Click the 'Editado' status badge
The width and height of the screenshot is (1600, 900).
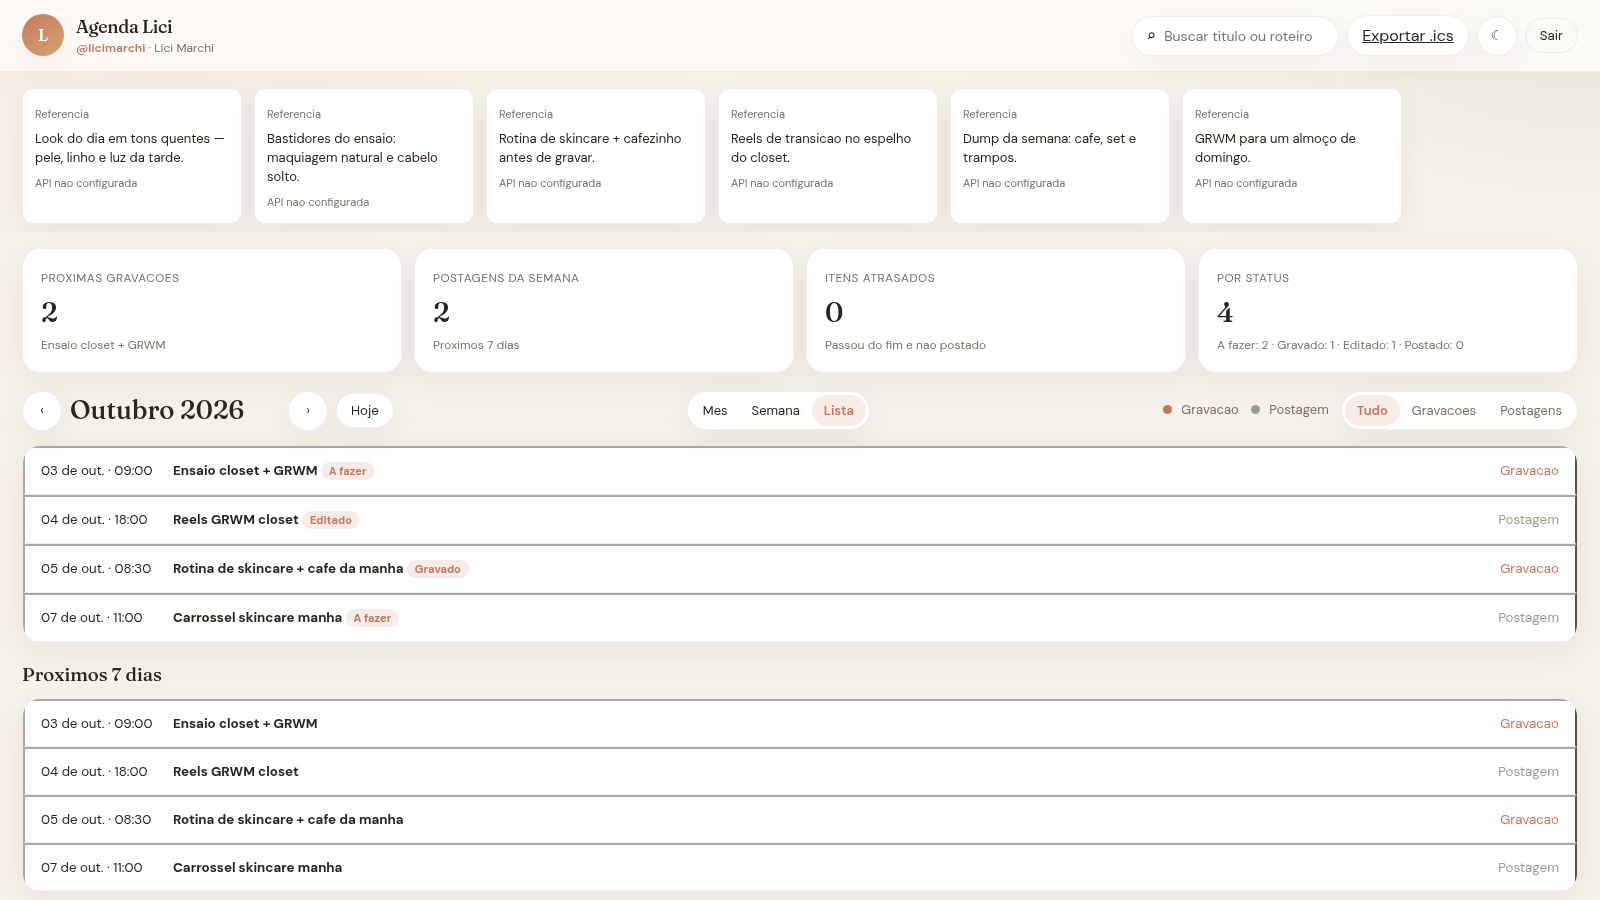pyautogui.click(x=331, y=520)
